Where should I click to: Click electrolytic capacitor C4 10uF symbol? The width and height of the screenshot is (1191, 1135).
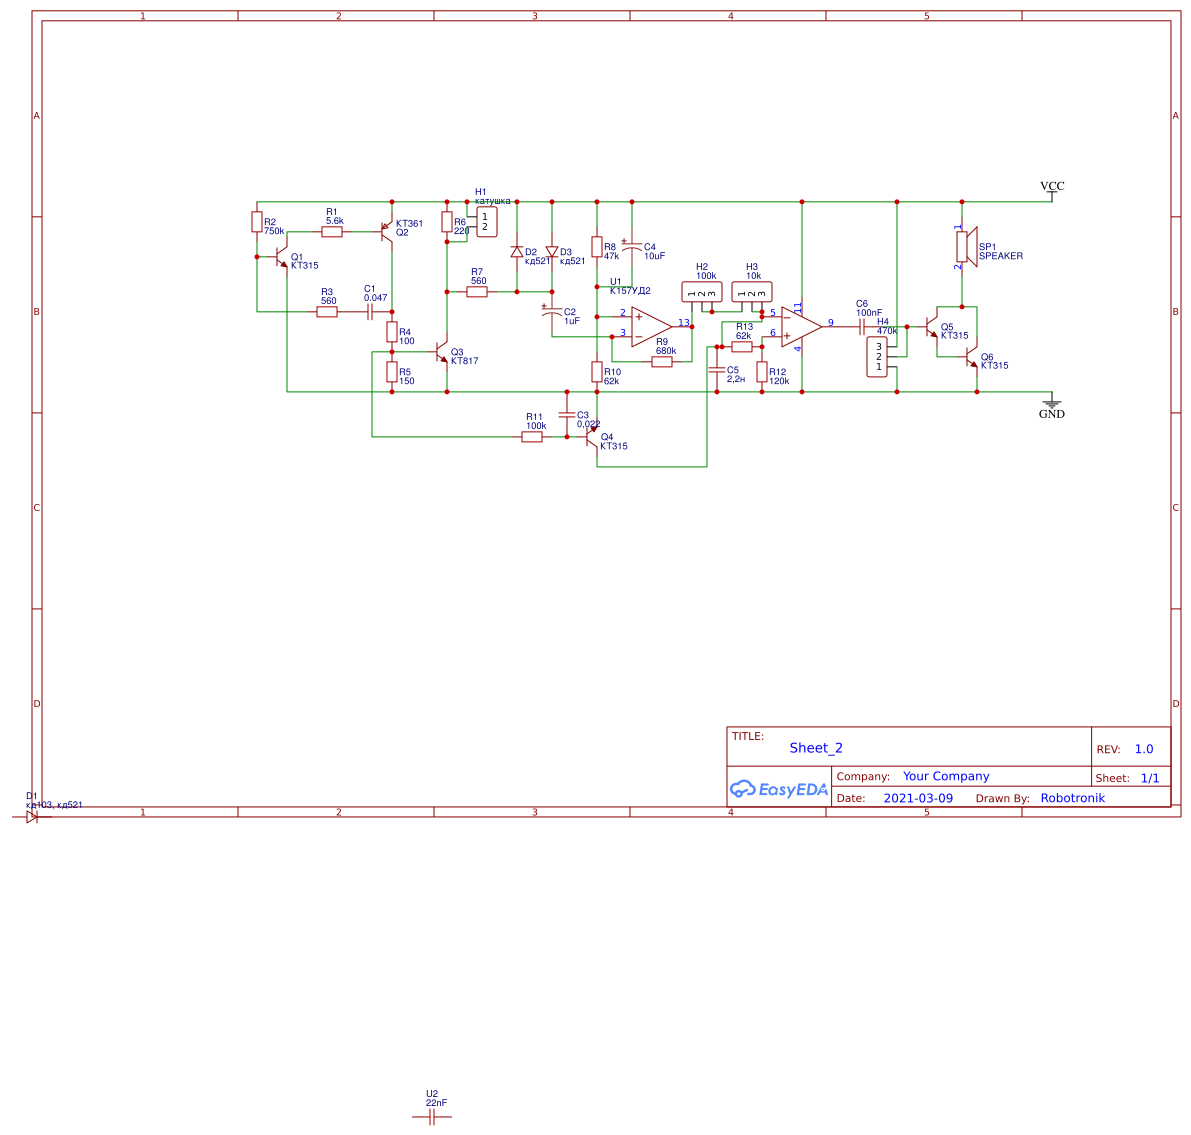pos(631,247)
